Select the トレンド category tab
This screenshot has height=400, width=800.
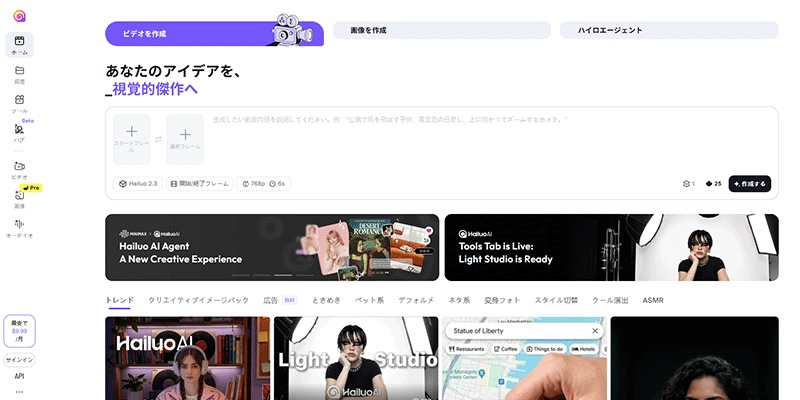[119, 301]
